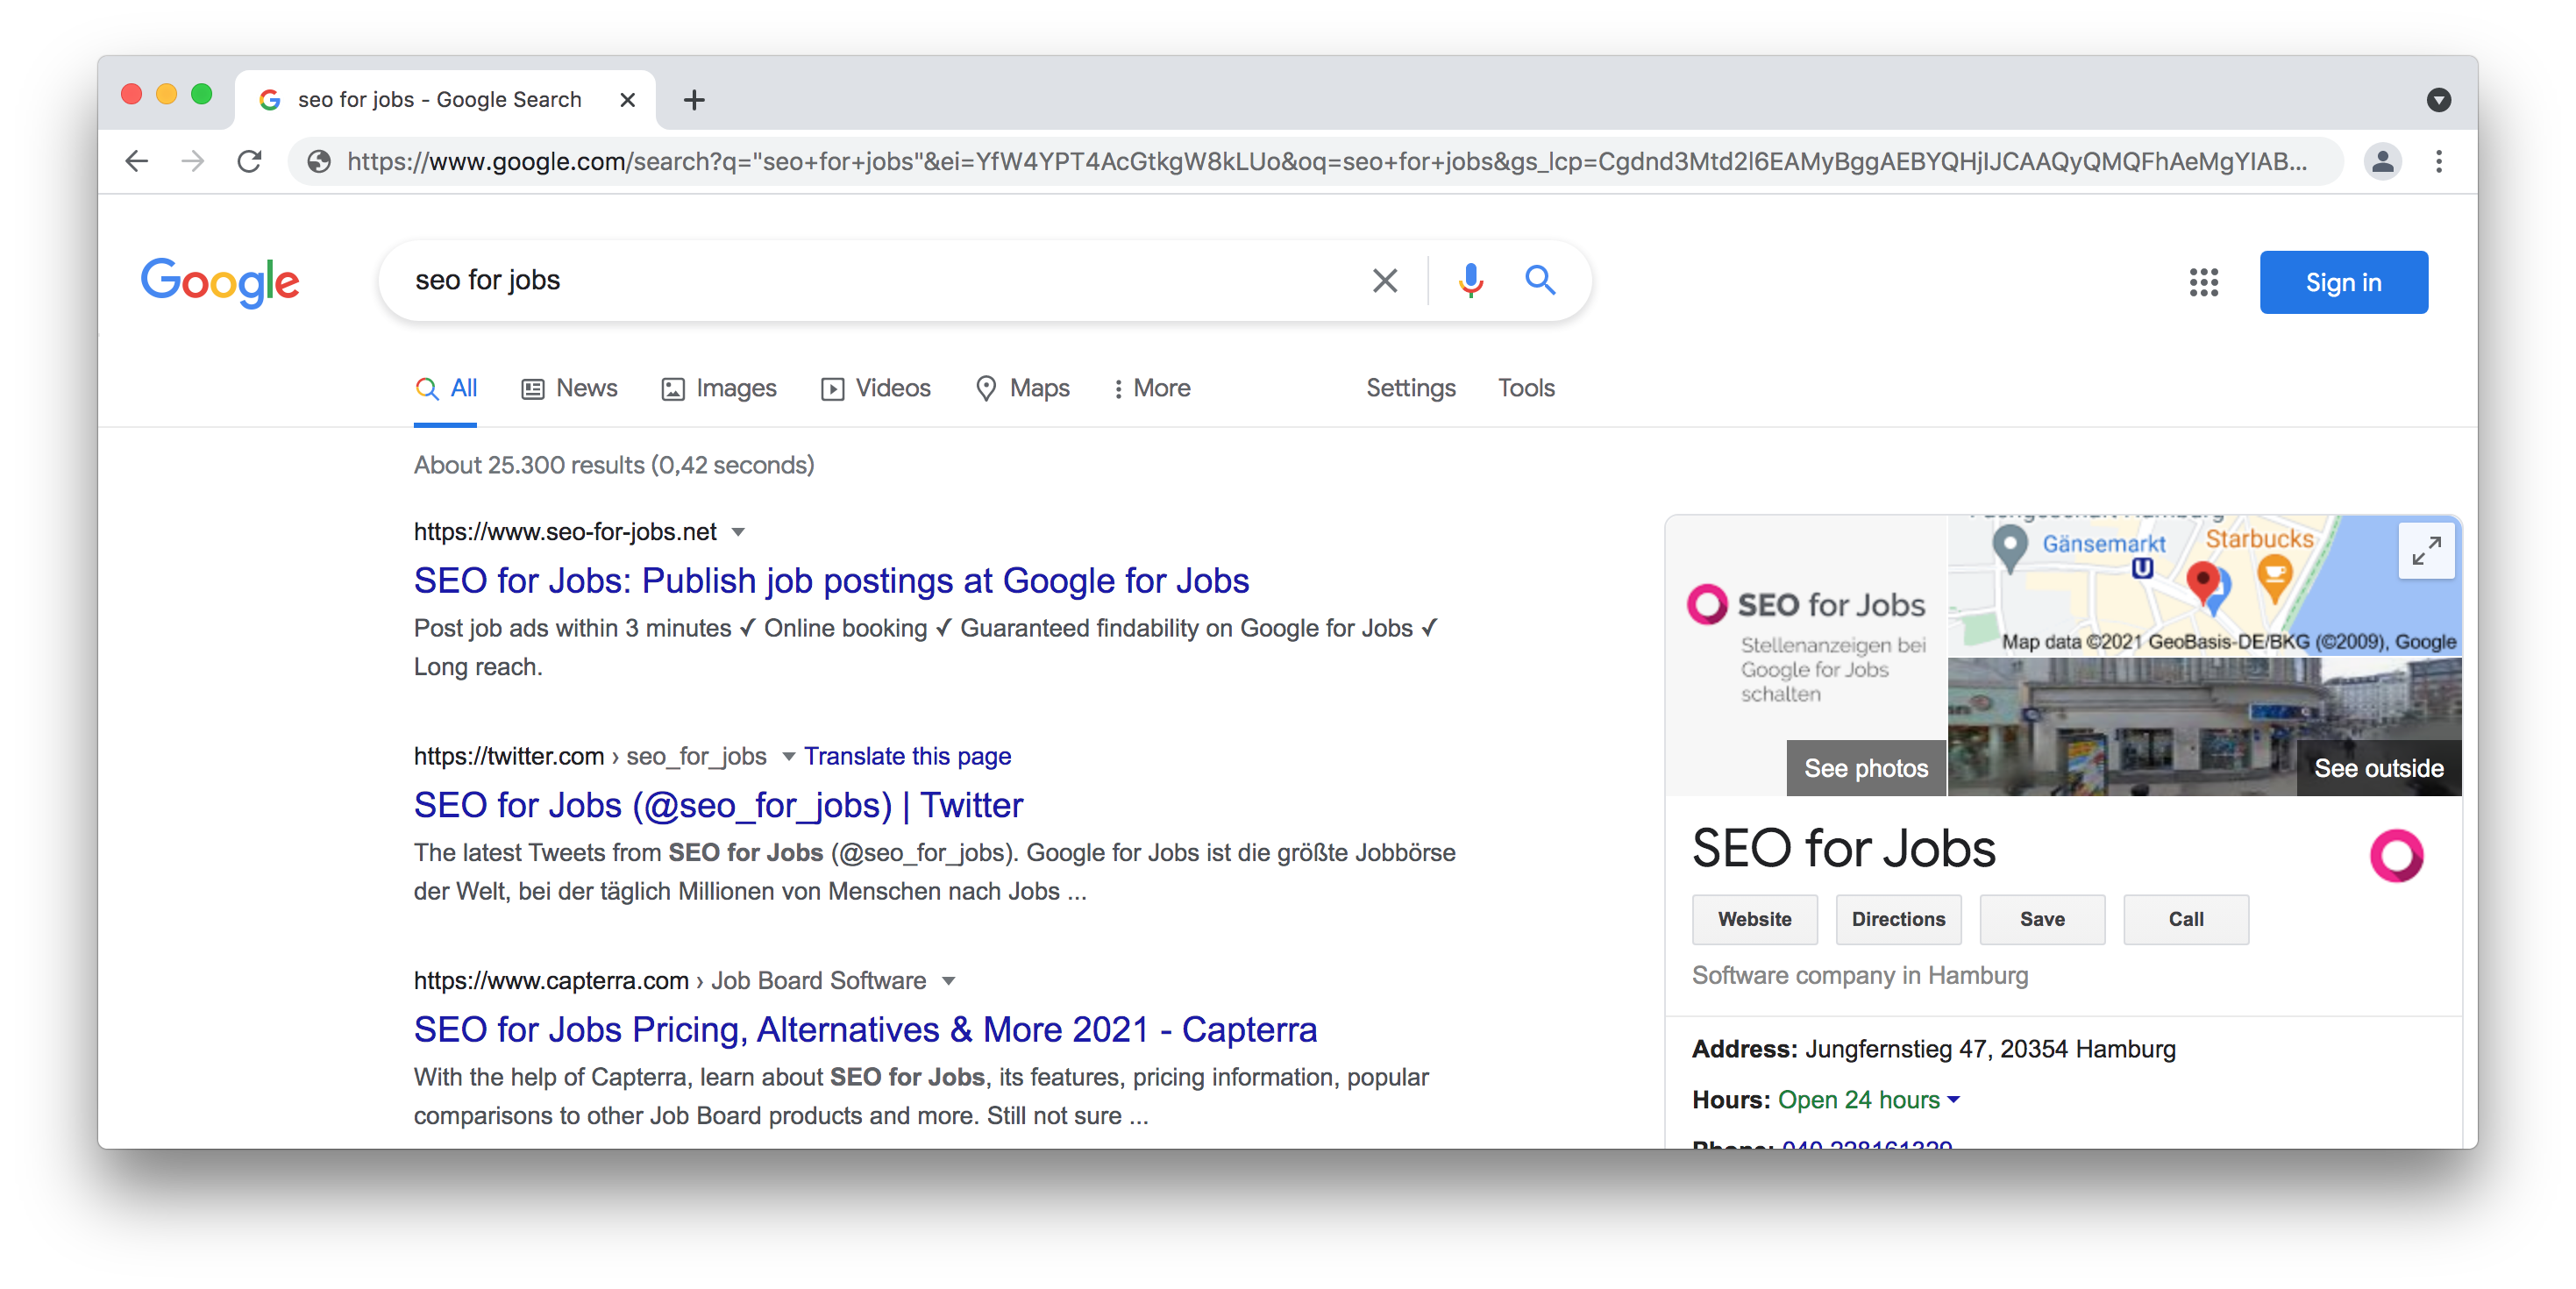Click the Sign in button
2576x1289 pixels.
[x=2342, y=282]
